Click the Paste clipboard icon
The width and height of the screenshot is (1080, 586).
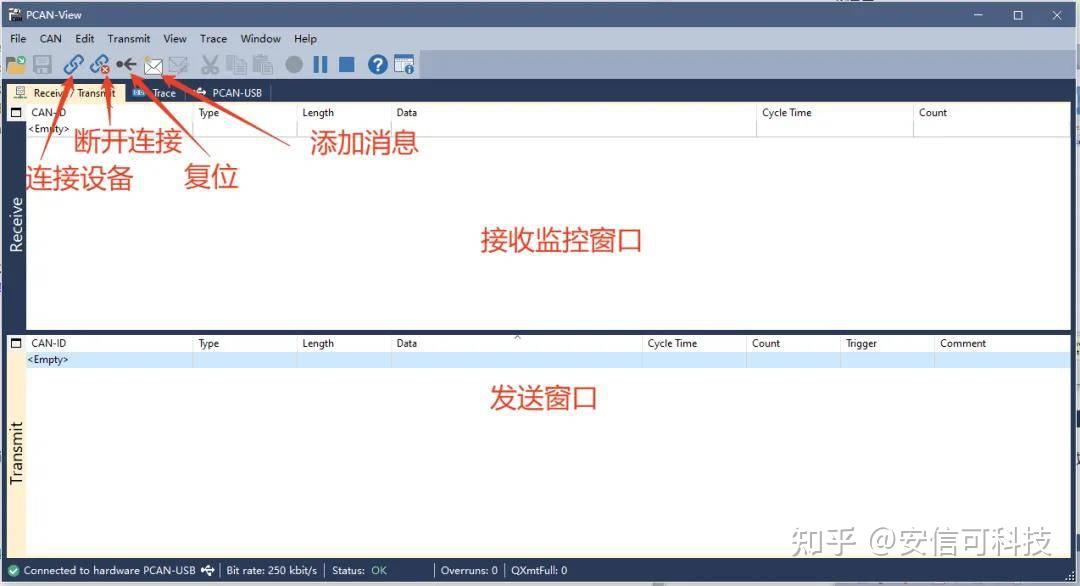[263, 65]
